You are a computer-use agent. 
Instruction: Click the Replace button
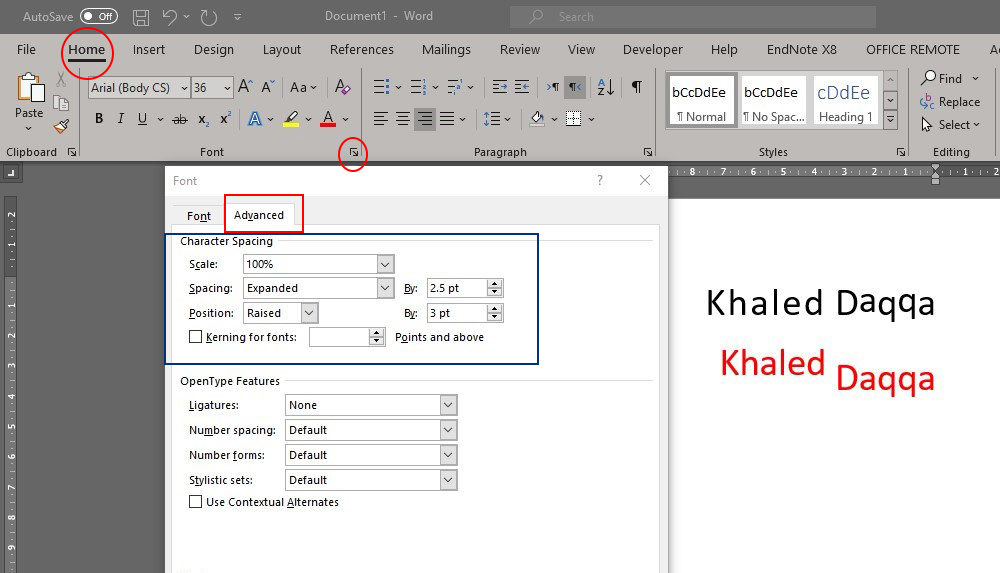pos(950,102)
